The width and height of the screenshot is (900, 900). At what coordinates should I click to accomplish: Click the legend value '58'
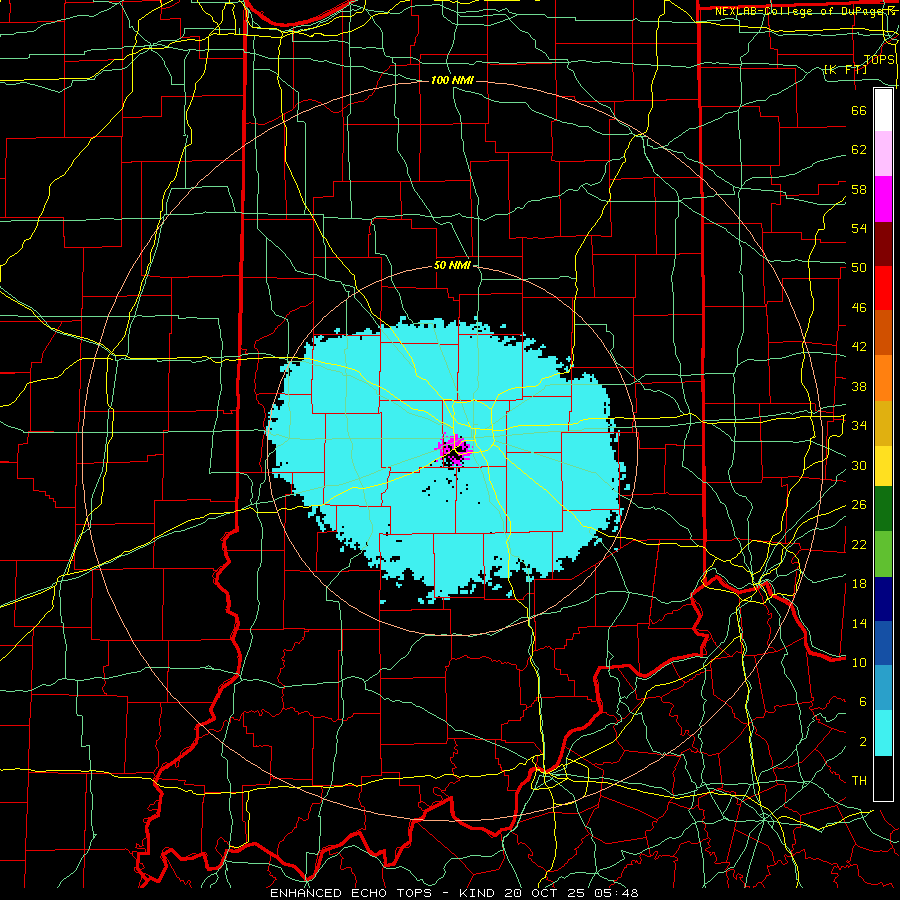point(859,189)
